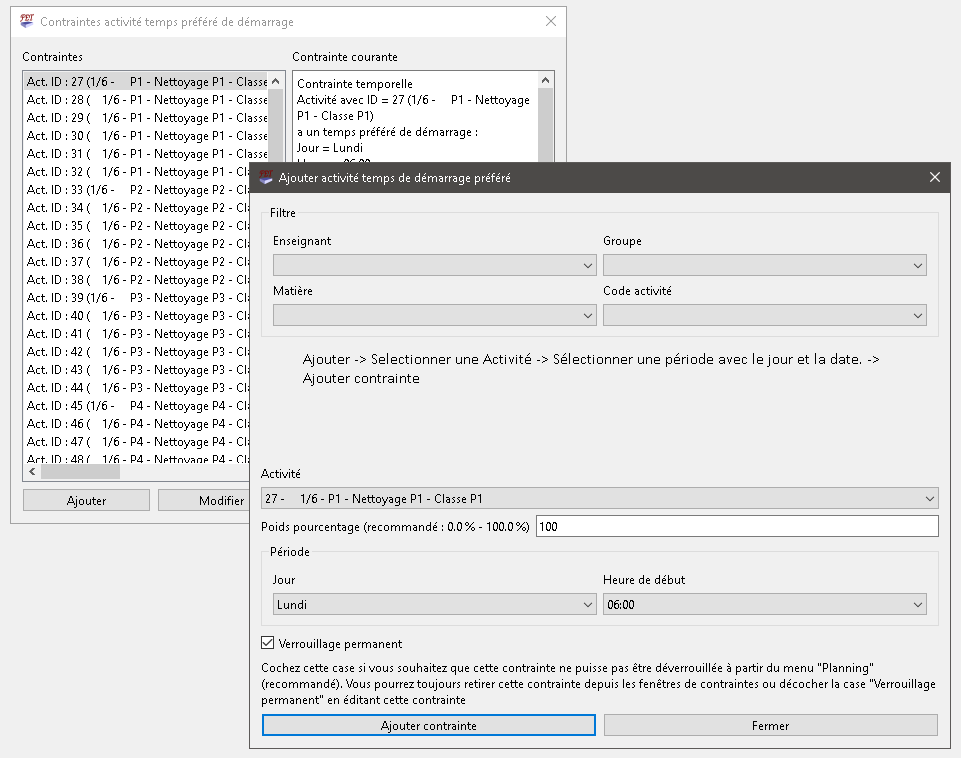Close the Ajouter activité dialog
The image size is (961, 758).
click(x=934, y=177)
